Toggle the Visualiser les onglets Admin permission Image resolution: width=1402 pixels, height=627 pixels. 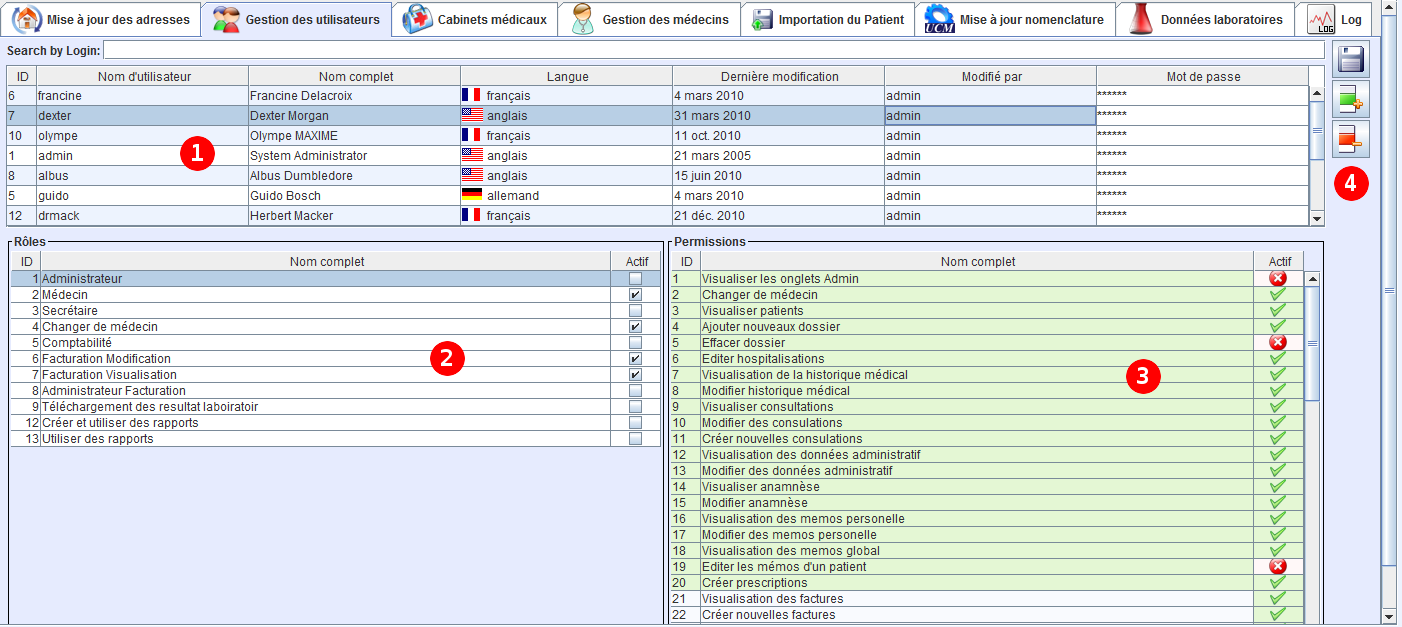point(1277,279)
